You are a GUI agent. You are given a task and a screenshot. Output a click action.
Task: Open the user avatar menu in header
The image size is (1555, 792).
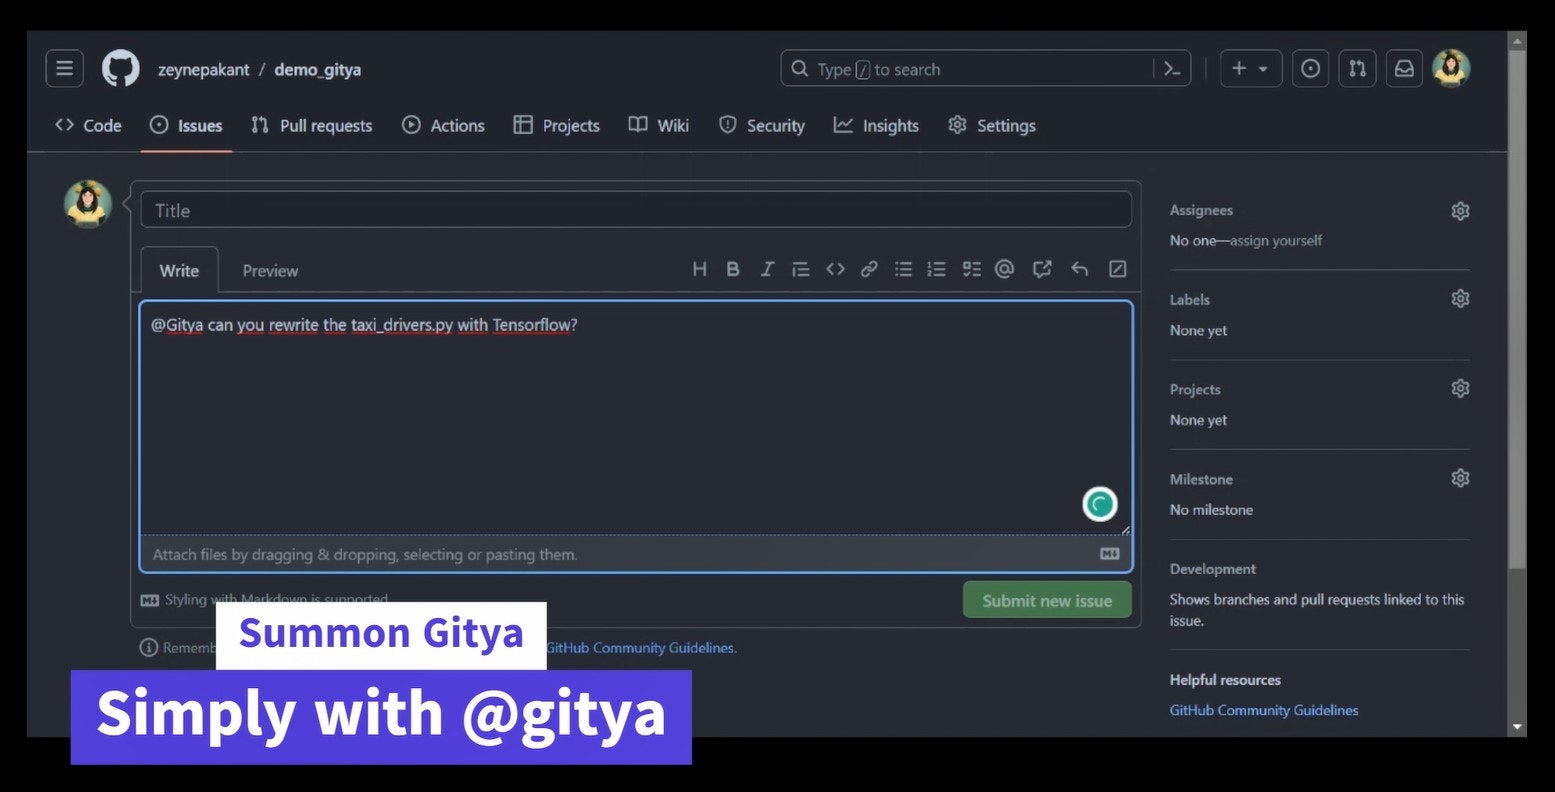1451,68
